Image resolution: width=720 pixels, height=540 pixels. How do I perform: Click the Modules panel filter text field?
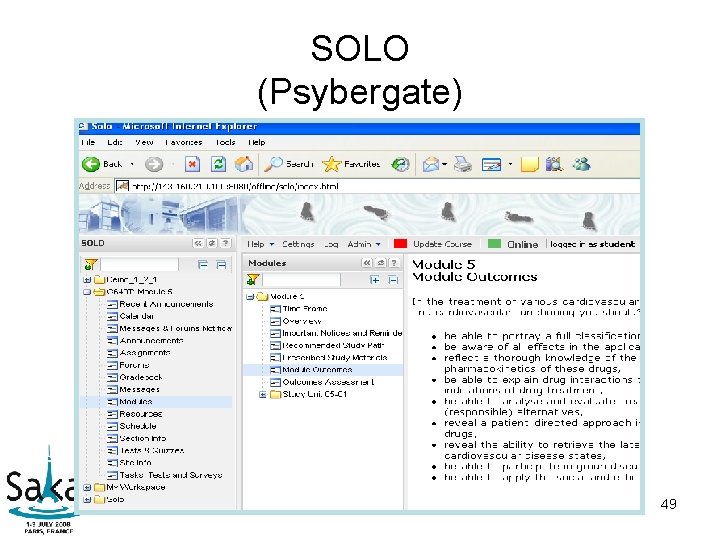pyautogui.click(x=301, y=279)
